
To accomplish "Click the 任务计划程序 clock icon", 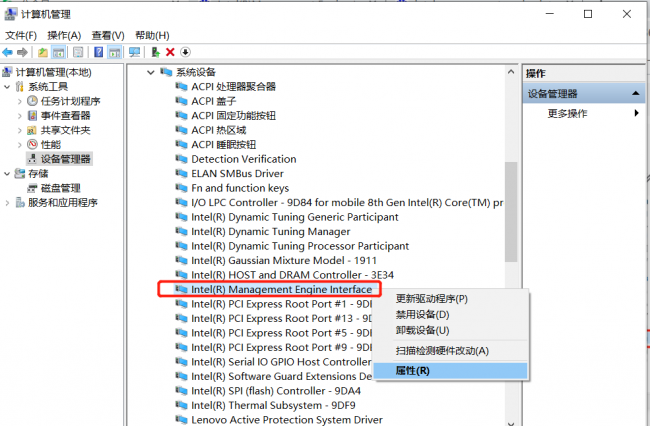I will pyautogui.click(x=32, y=101).
